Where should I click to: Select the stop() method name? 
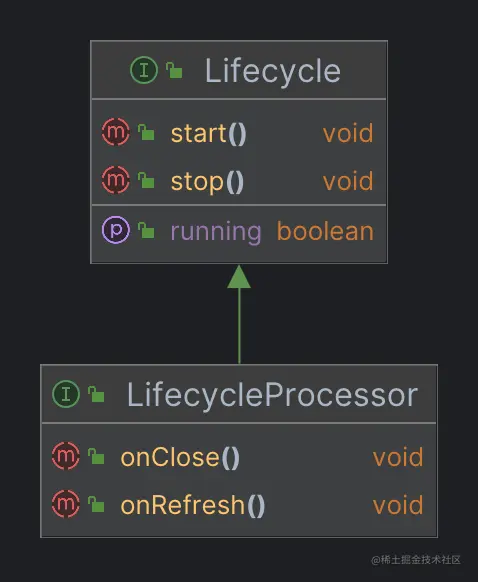(x=207, y=182)
